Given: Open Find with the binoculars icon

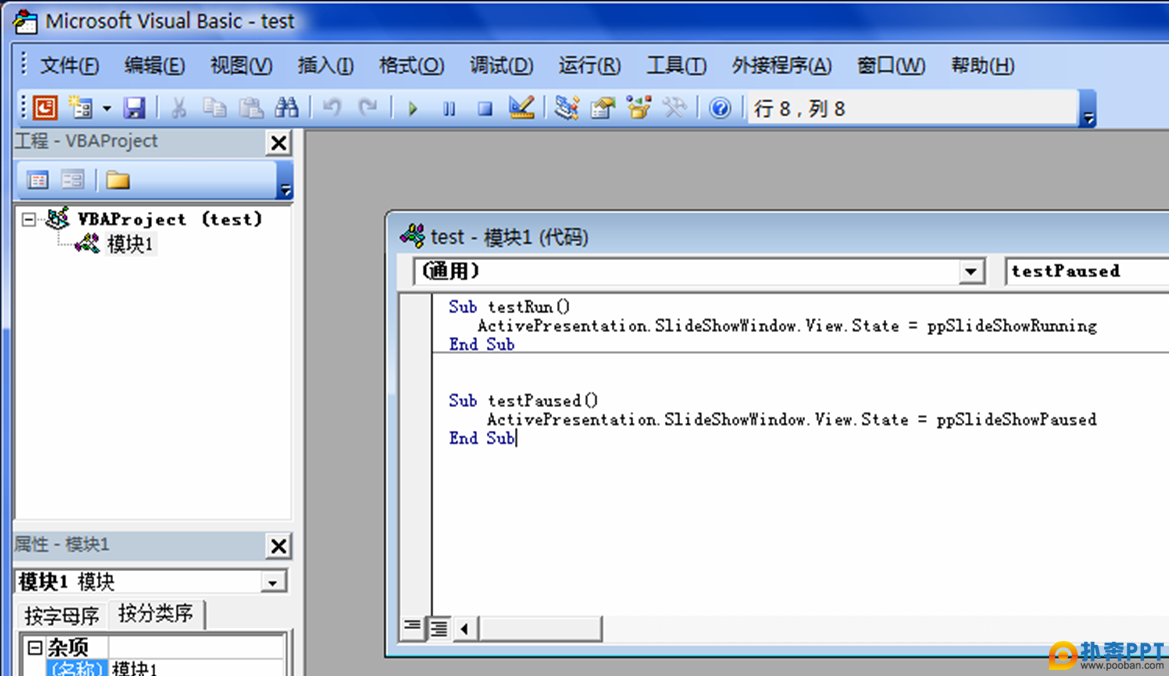Looking at the screenshot, I should click(287, 108).
